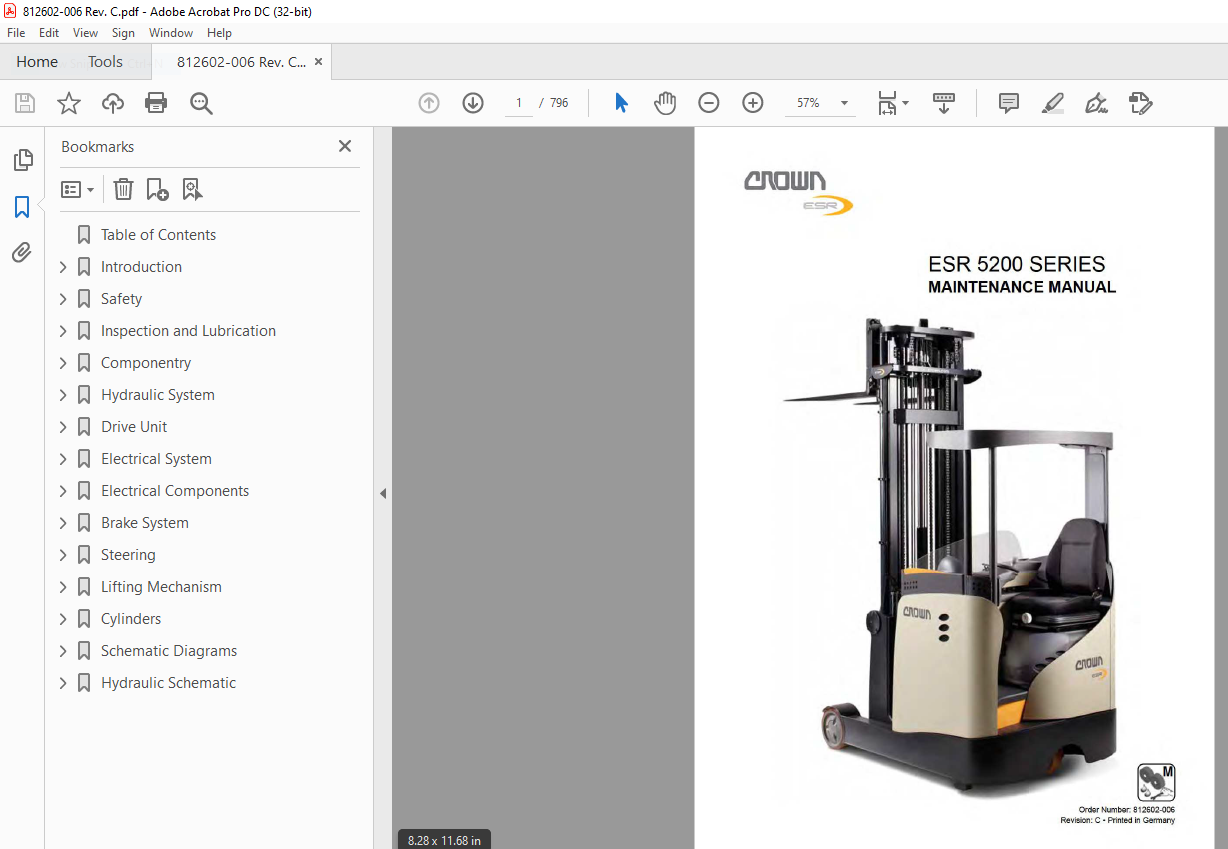Image resolution: width=1228 pixels, height=849 pixels.
Task: Expand the Inspection and Lubrication bookmark
Action: 63,331
